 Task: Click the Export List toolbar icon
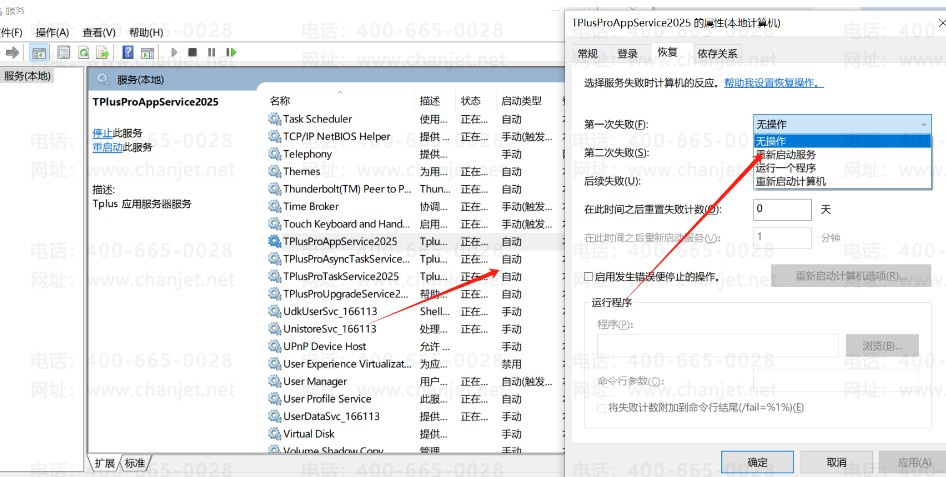click(103, 52)
